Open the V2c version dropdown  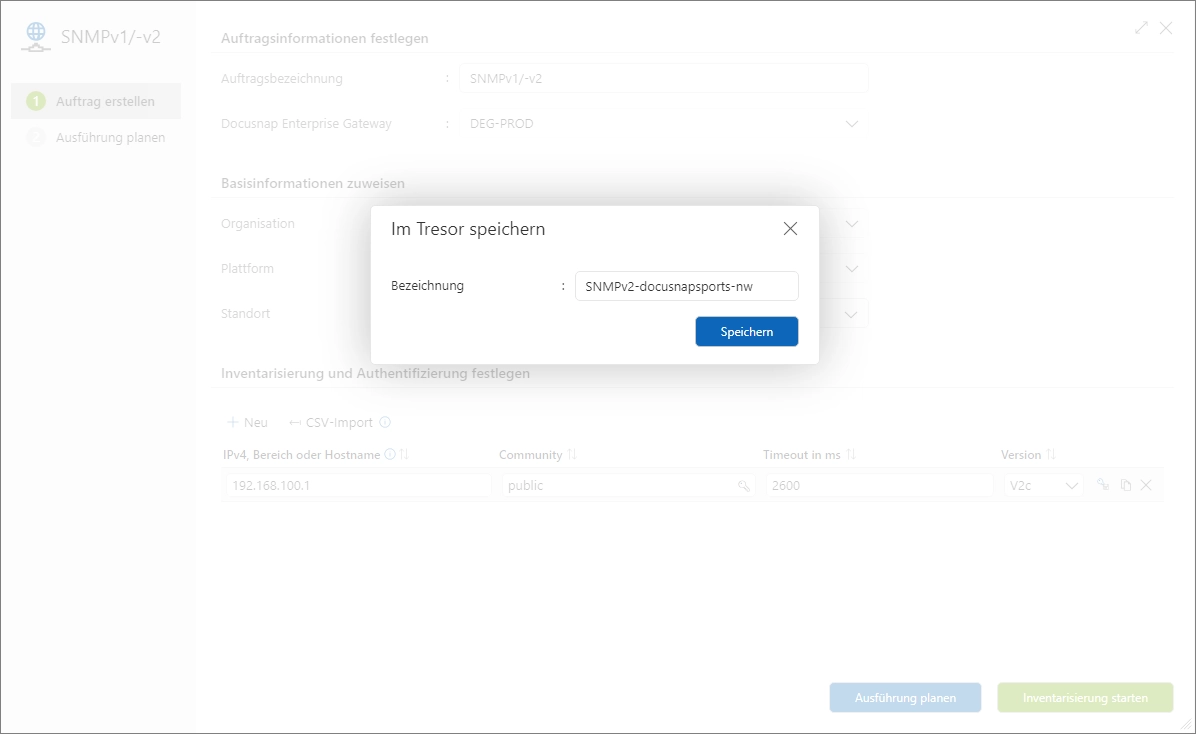1072,485
